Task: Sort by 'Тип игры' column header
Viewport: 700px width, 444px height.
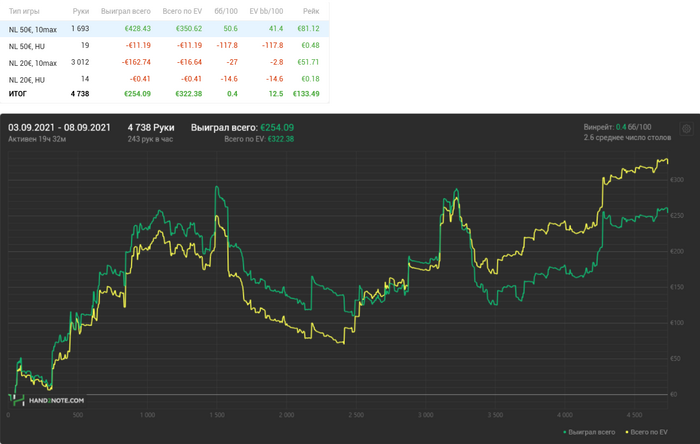Action: [24, 11]
